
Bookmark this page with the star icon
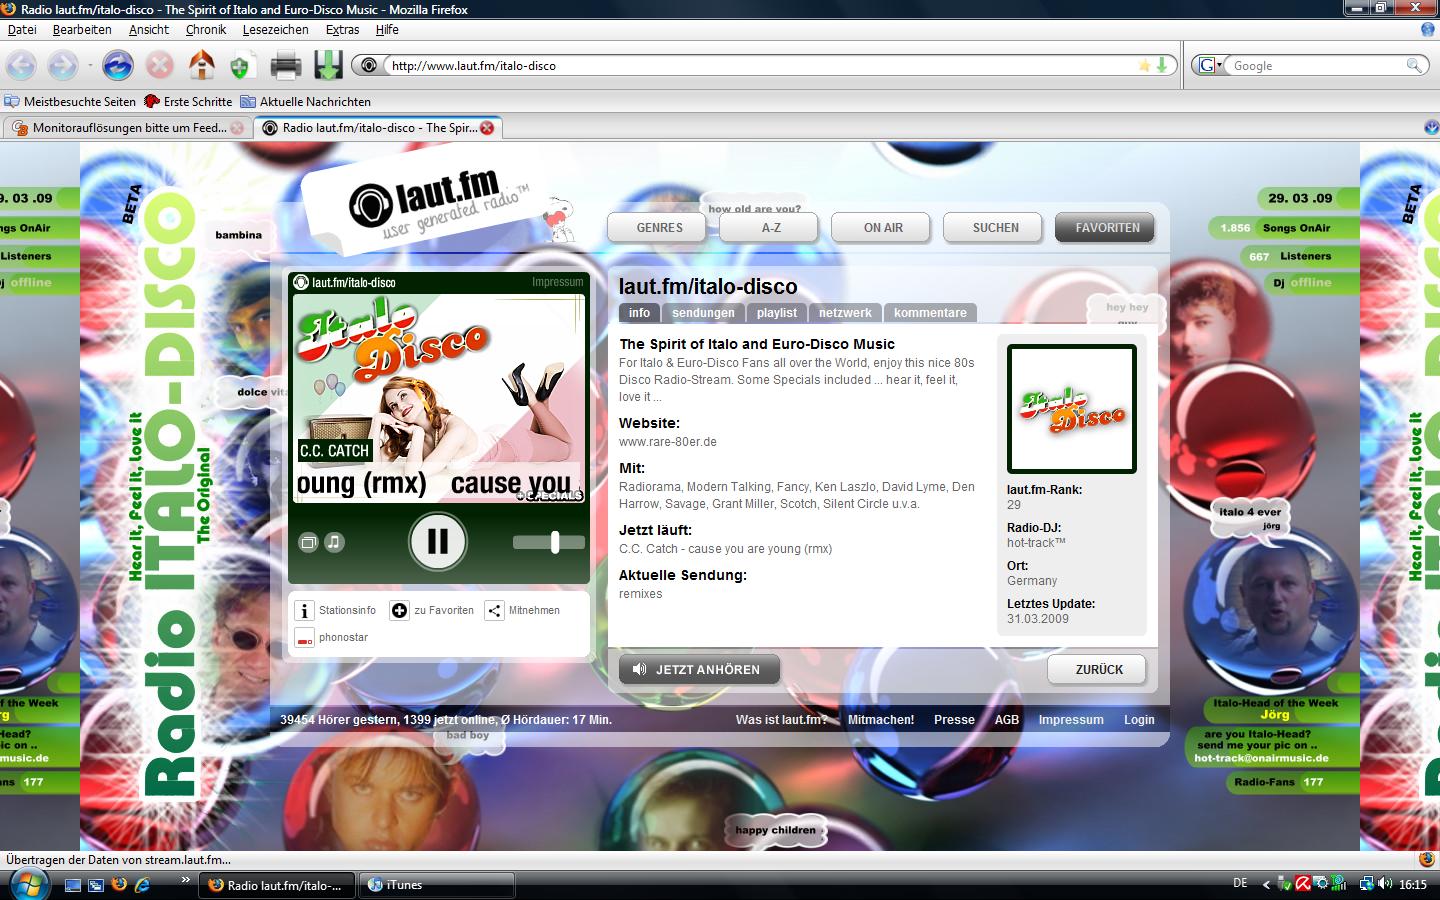pyautogui.click(x=1144, y=65)
